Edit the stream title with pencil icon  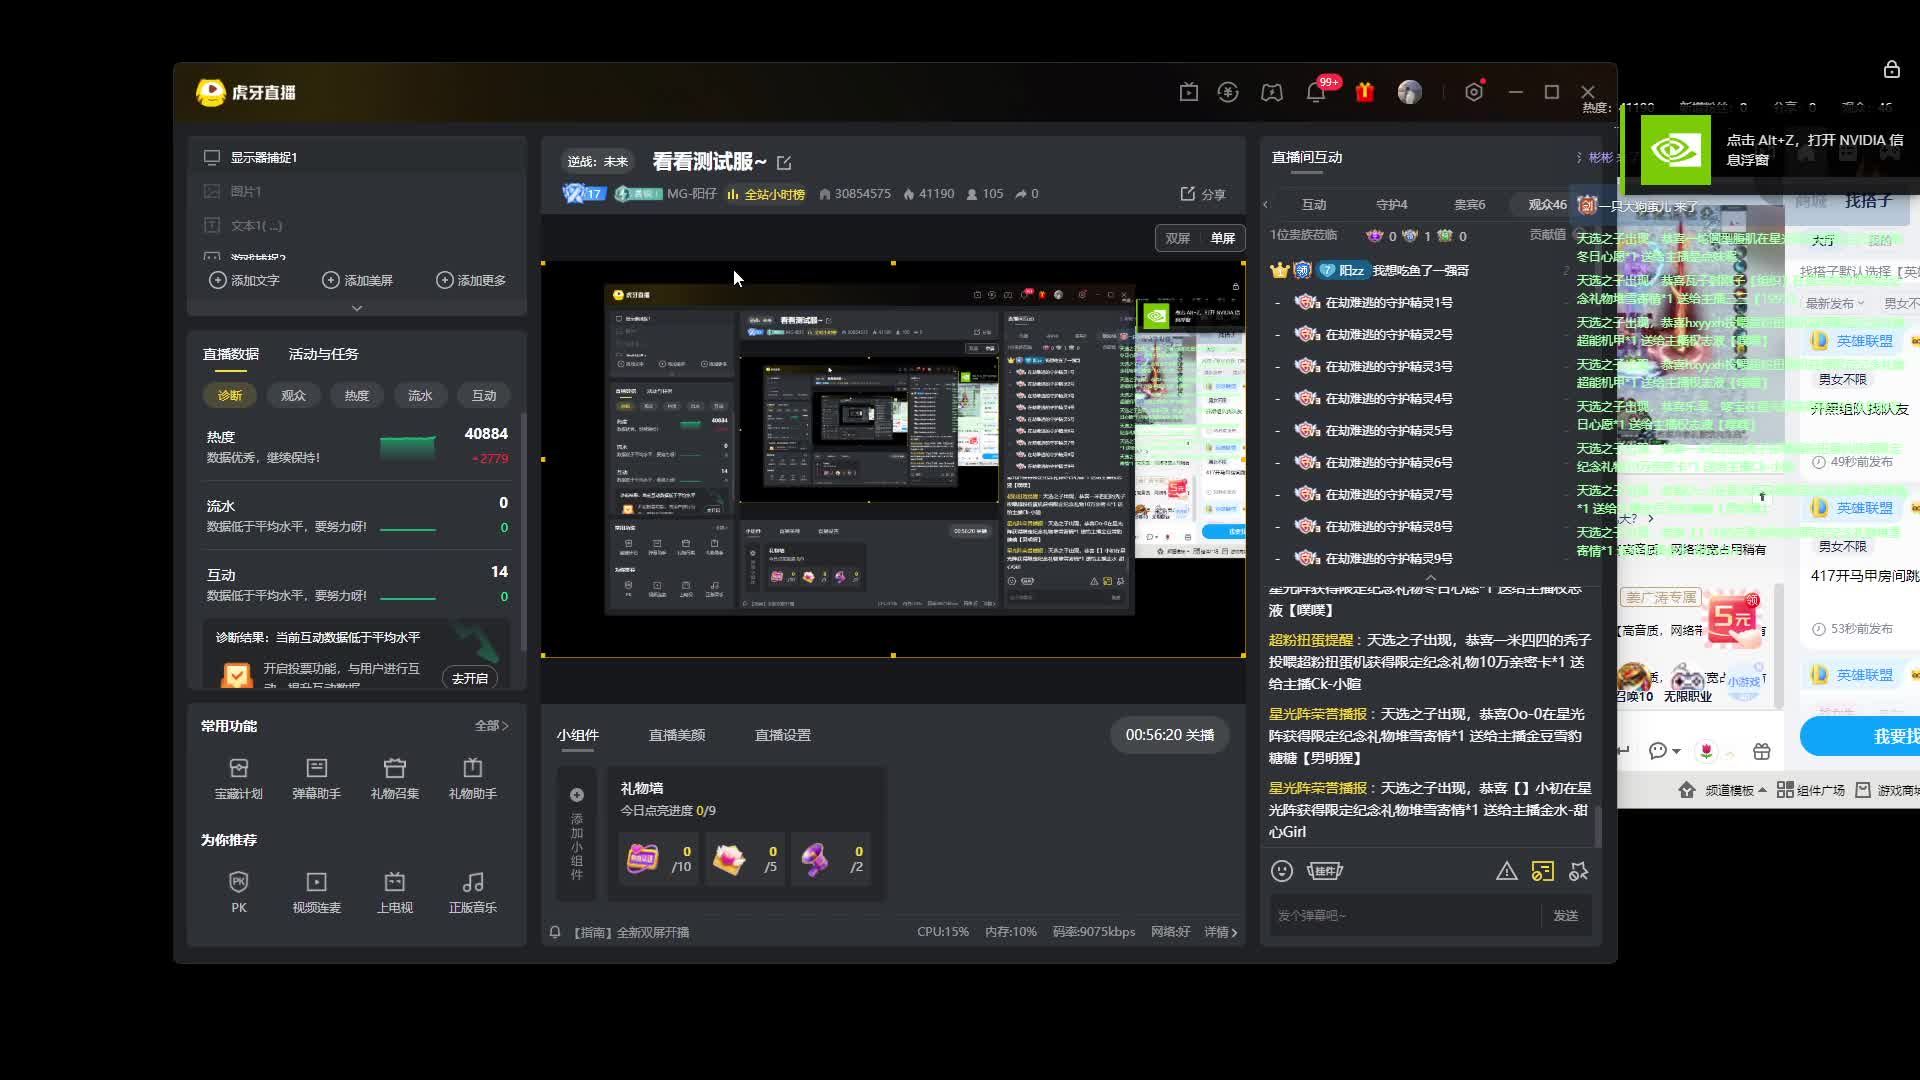click(x=784, y=163)
